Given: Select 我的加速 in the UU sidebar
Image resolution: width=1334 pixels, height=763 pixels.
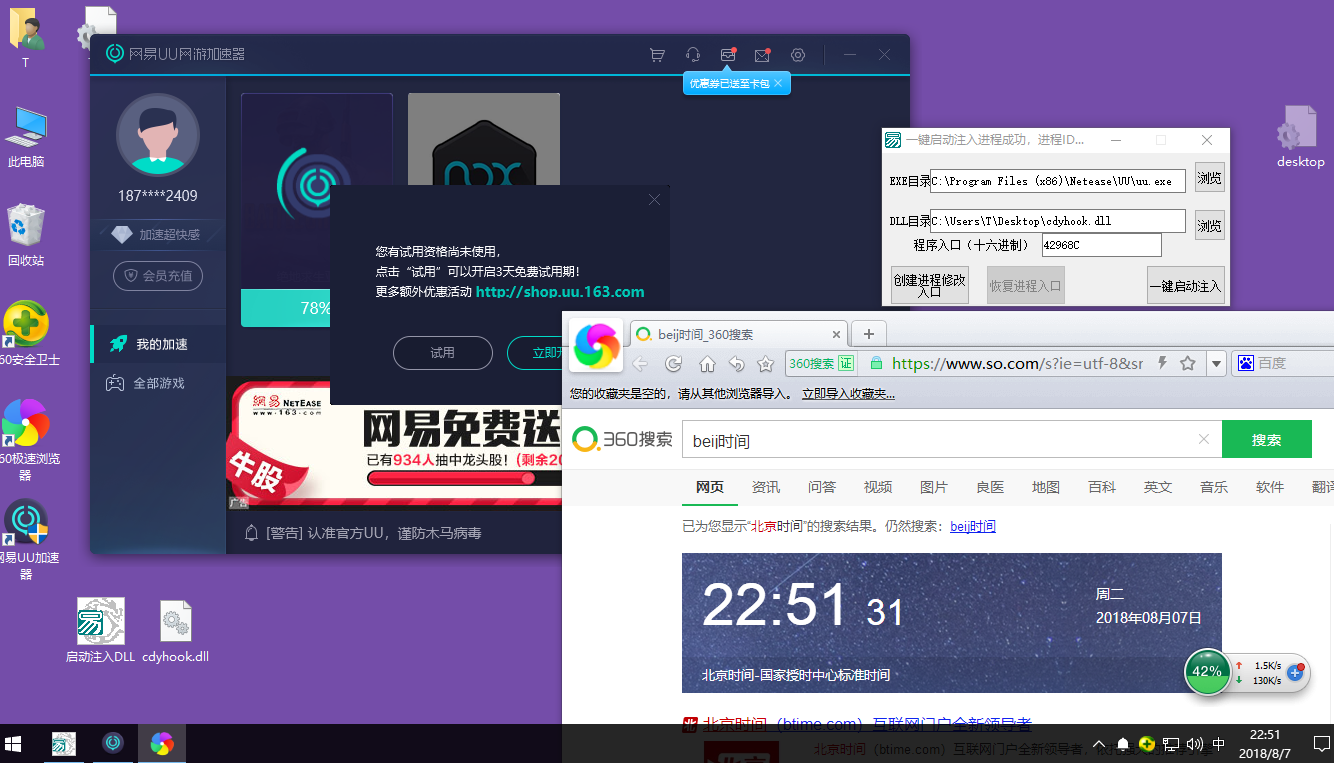Looking at the screenshot, I should (x=158, y=344).
